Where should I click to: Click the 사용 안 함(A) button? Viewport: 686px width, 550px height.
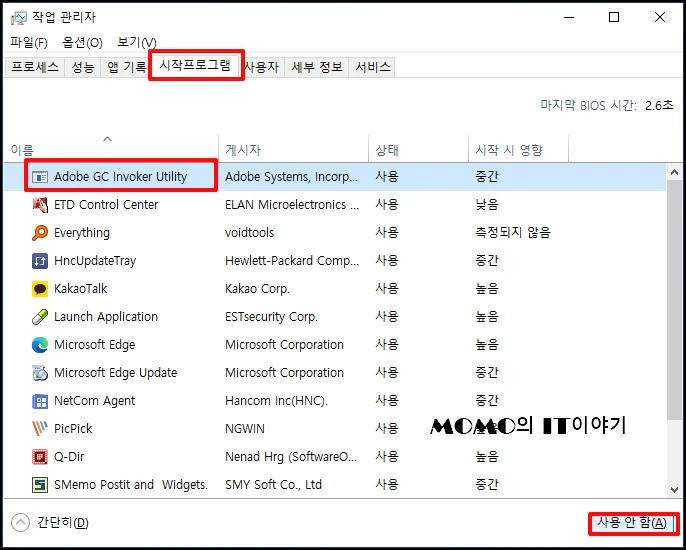click(632, 523)
